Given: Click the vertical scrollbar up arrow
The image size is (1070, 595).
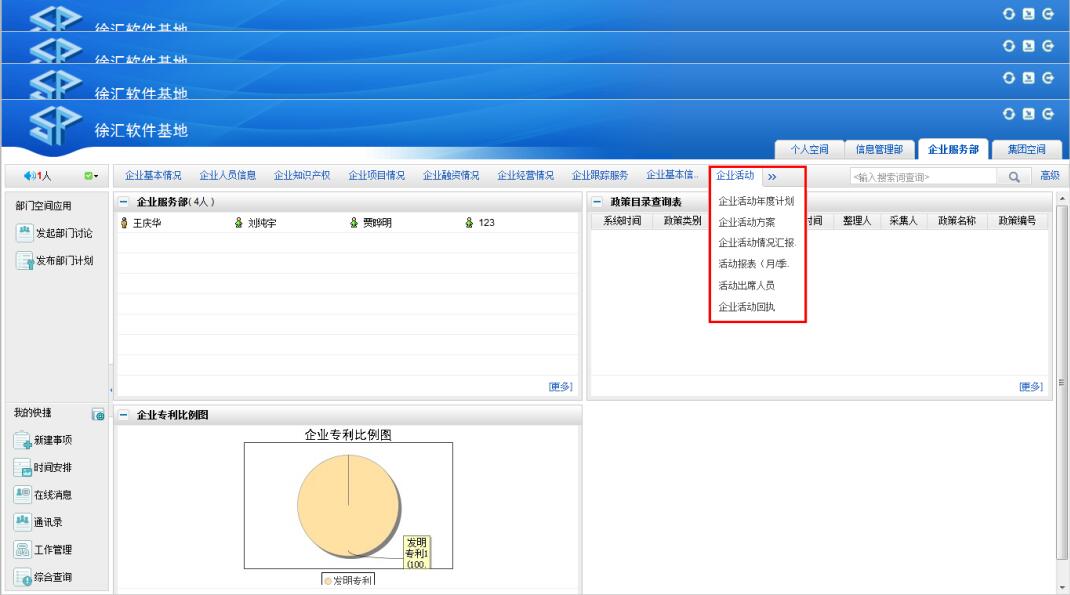Looking at the screenshot, I should click(x=1062, y=199).
